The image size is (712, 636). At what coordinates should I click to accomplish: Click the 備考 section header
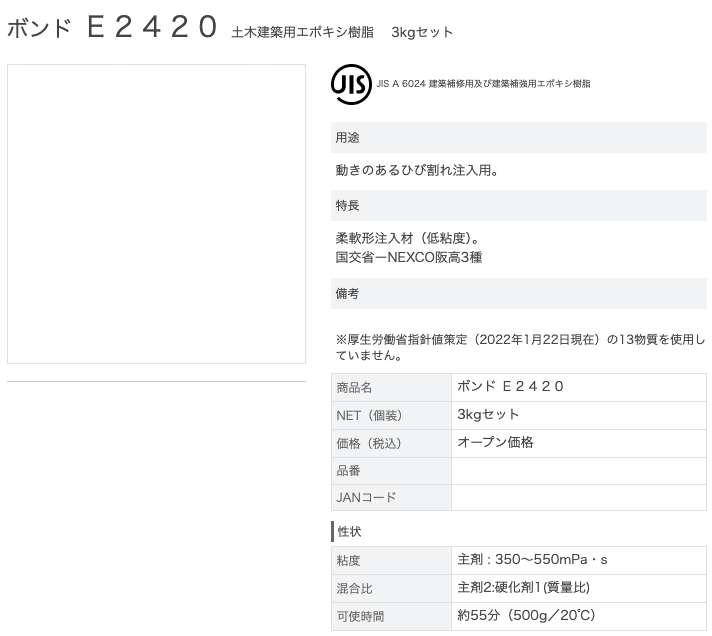[x=519, y=294]
